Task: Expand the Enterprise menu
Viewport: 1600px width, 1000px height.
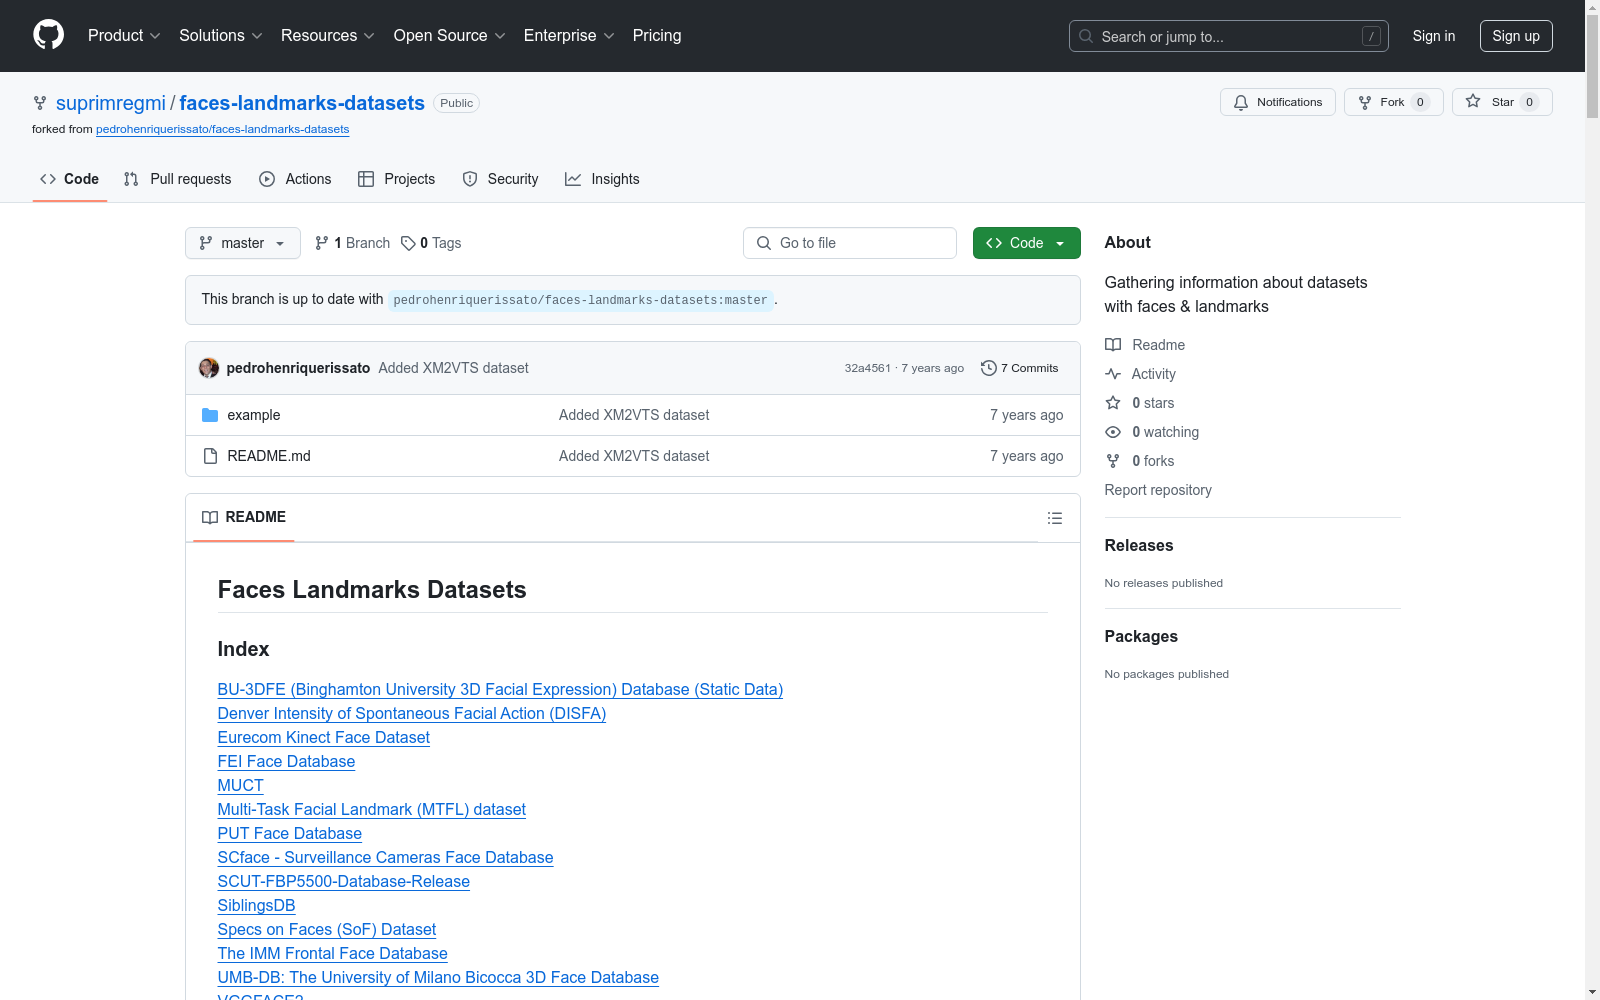Action: click(x=569, y=36)
